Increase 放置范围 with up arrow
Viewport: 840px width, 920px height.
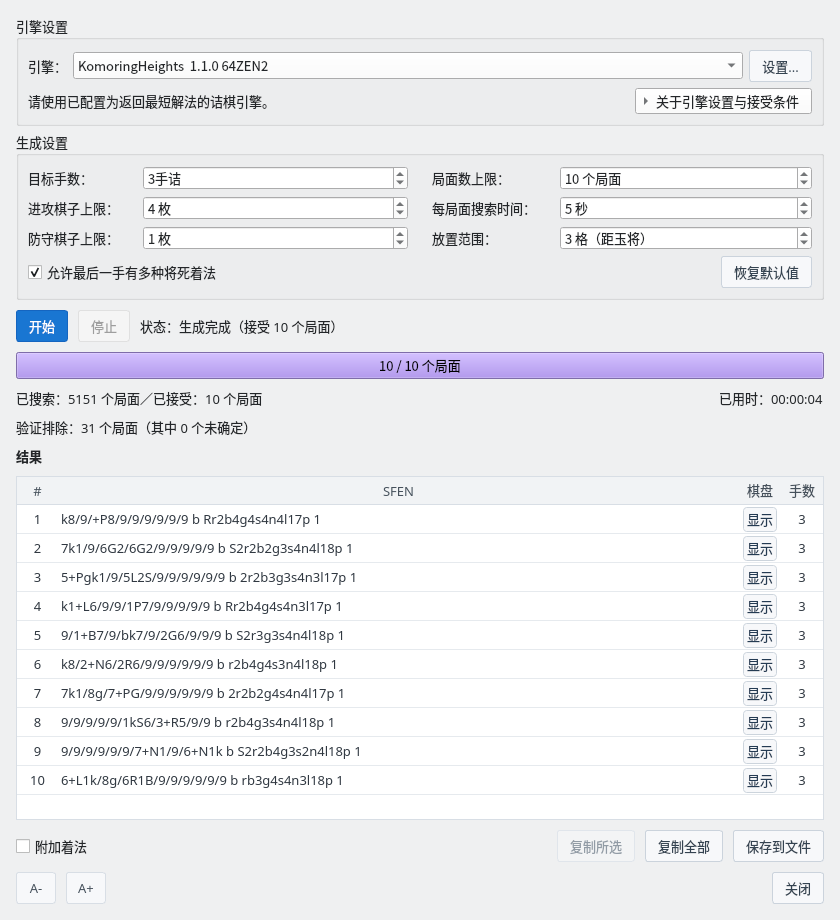point(804,234)
